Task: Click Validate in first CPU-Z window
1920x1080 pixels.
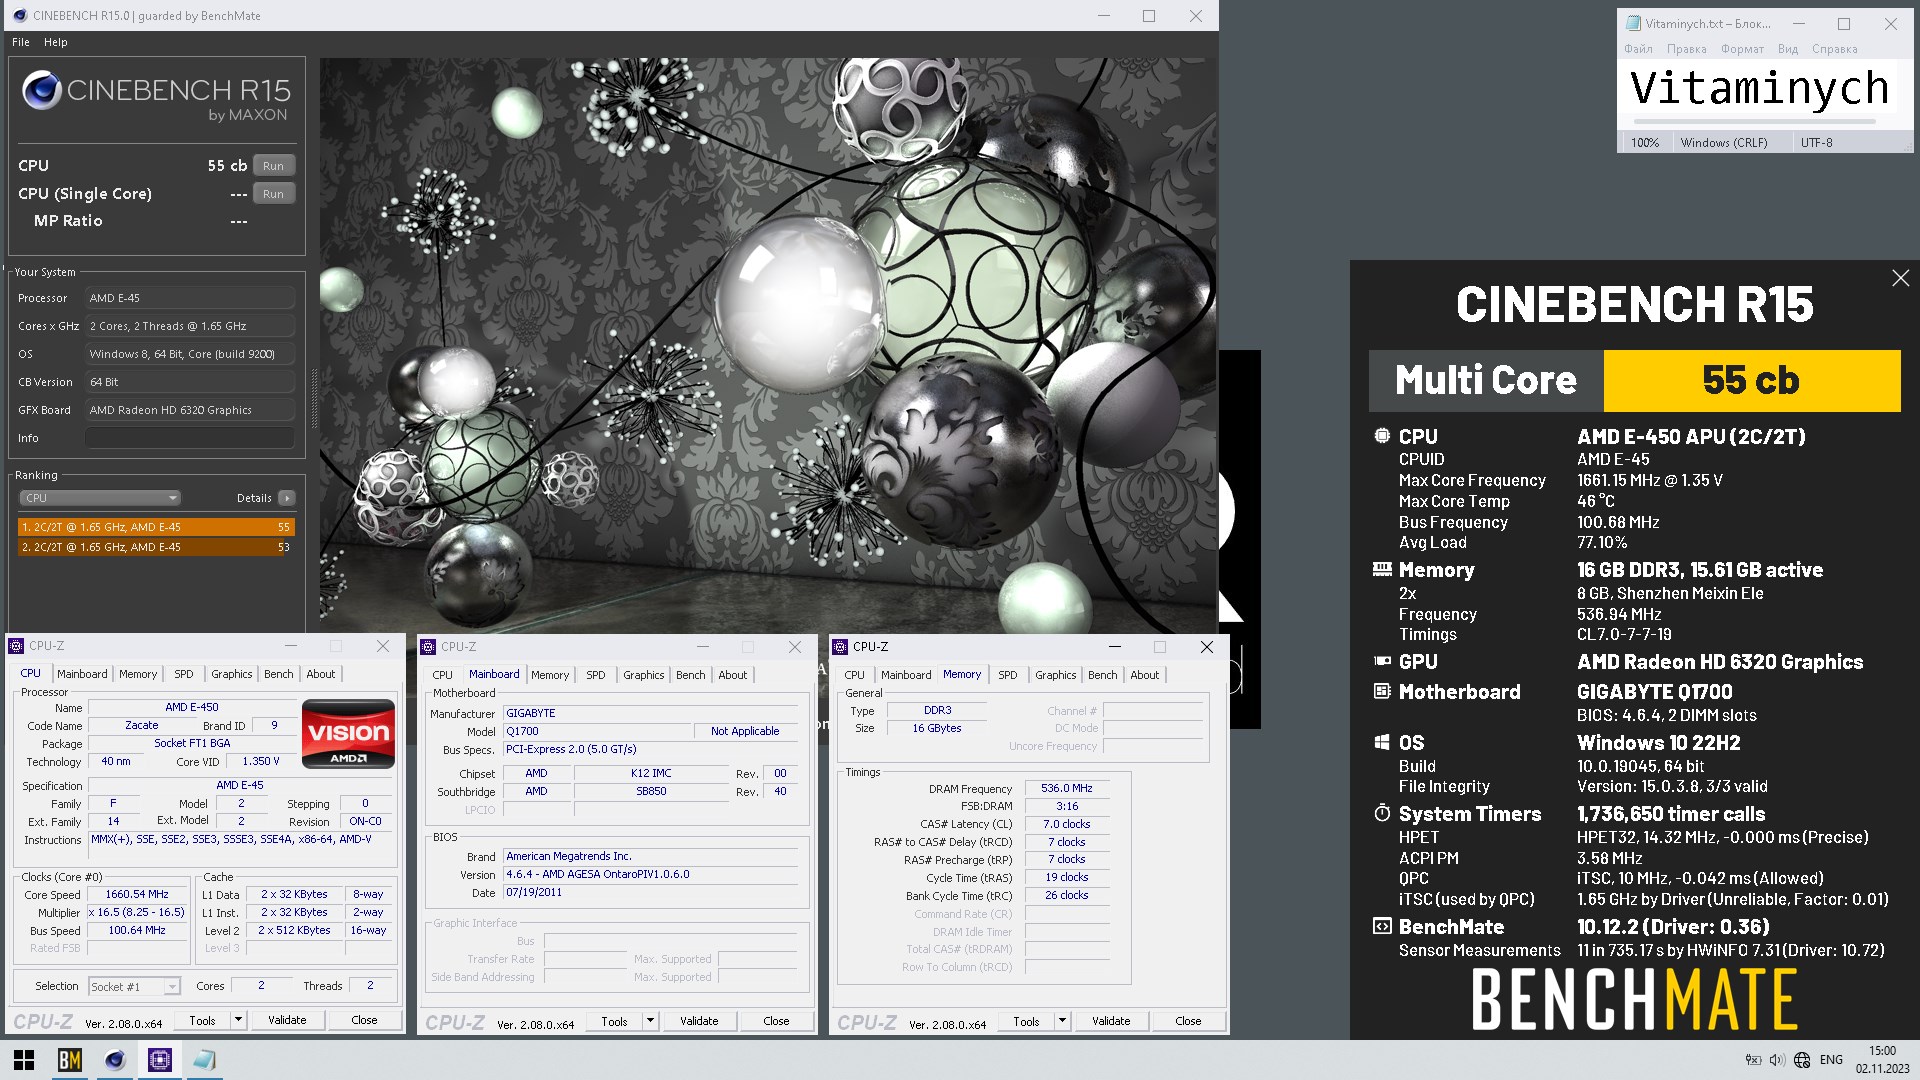Action: 287,1021
